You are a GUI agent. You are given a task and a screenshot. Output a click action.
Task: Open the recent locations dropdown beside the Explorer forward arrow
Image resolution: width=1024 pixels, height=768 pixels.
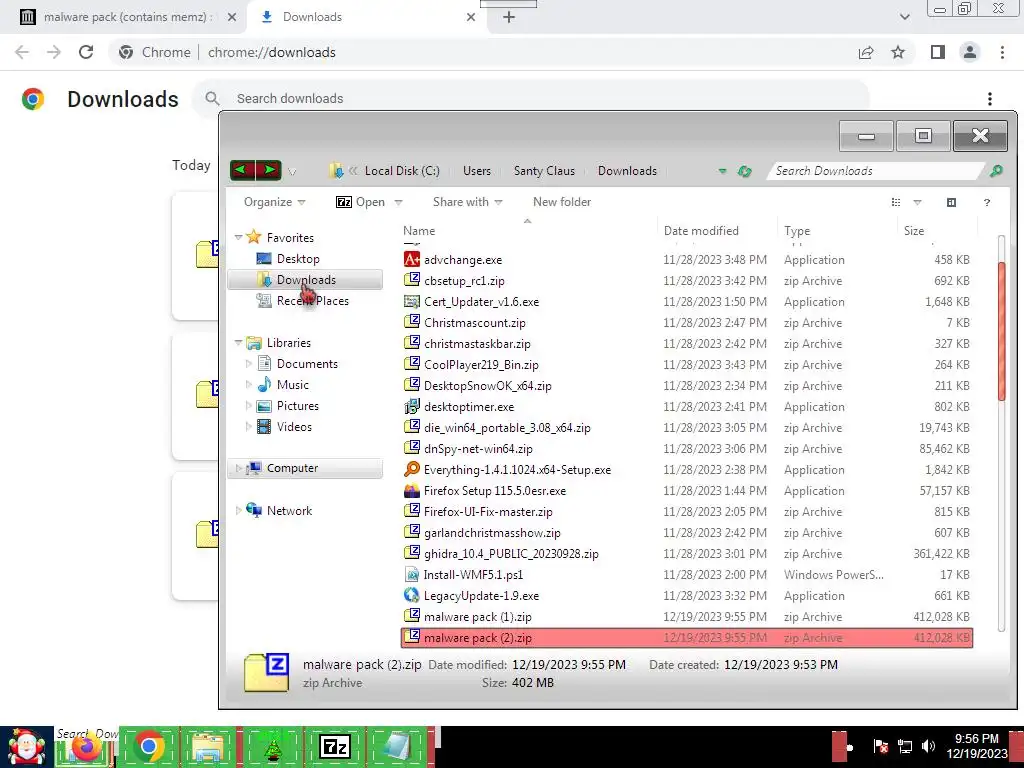(292, 172)
